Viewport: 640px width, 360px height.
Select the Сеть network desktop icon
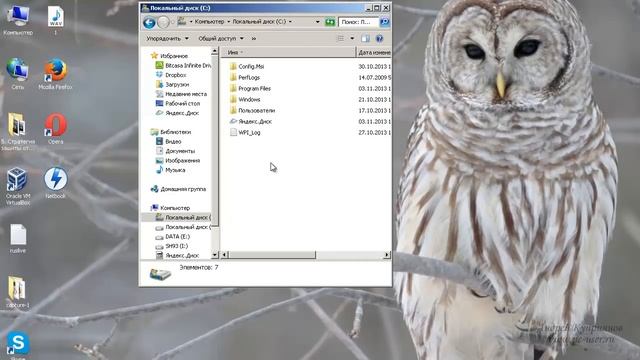(18, 74)
